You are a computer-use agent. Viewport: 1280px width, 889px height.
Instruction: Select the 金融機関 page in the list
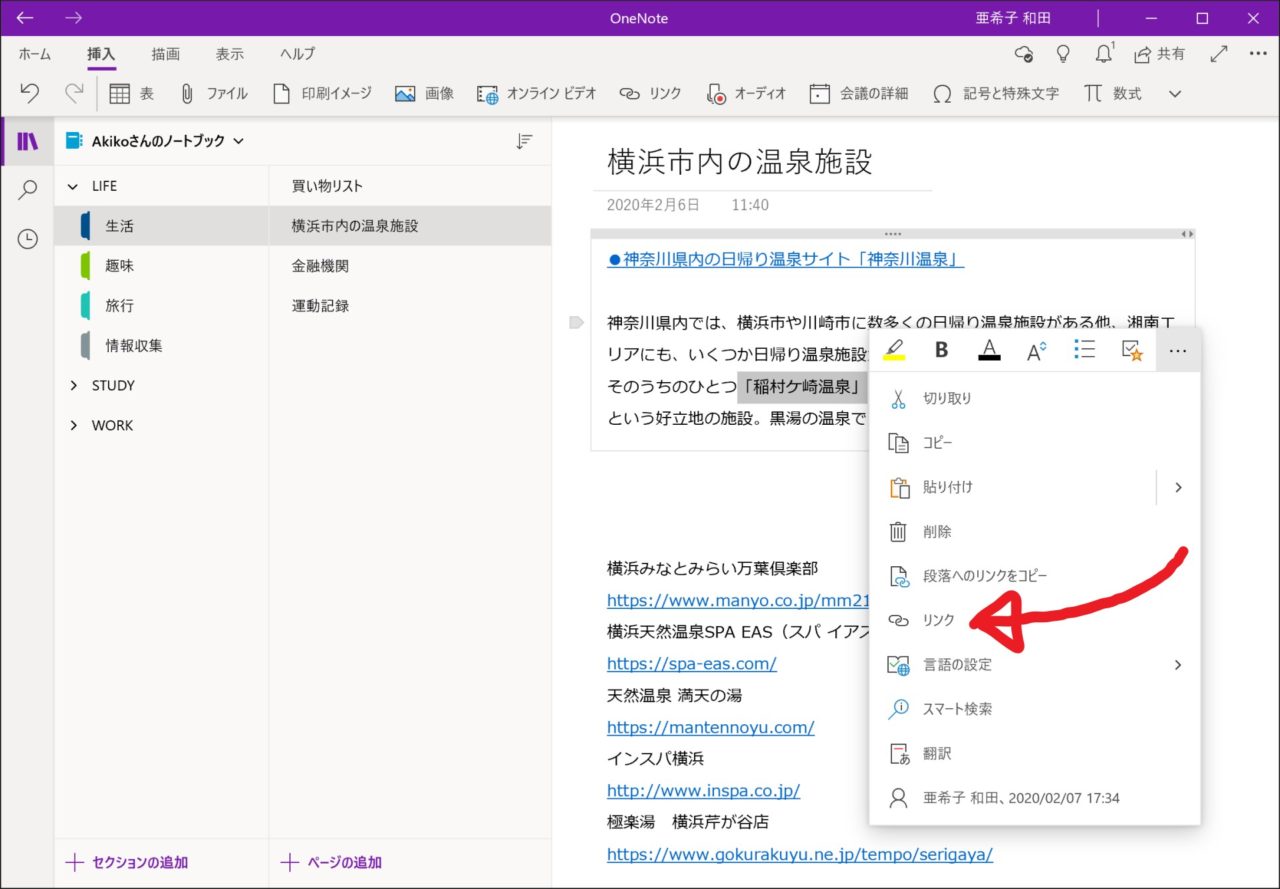320,266
